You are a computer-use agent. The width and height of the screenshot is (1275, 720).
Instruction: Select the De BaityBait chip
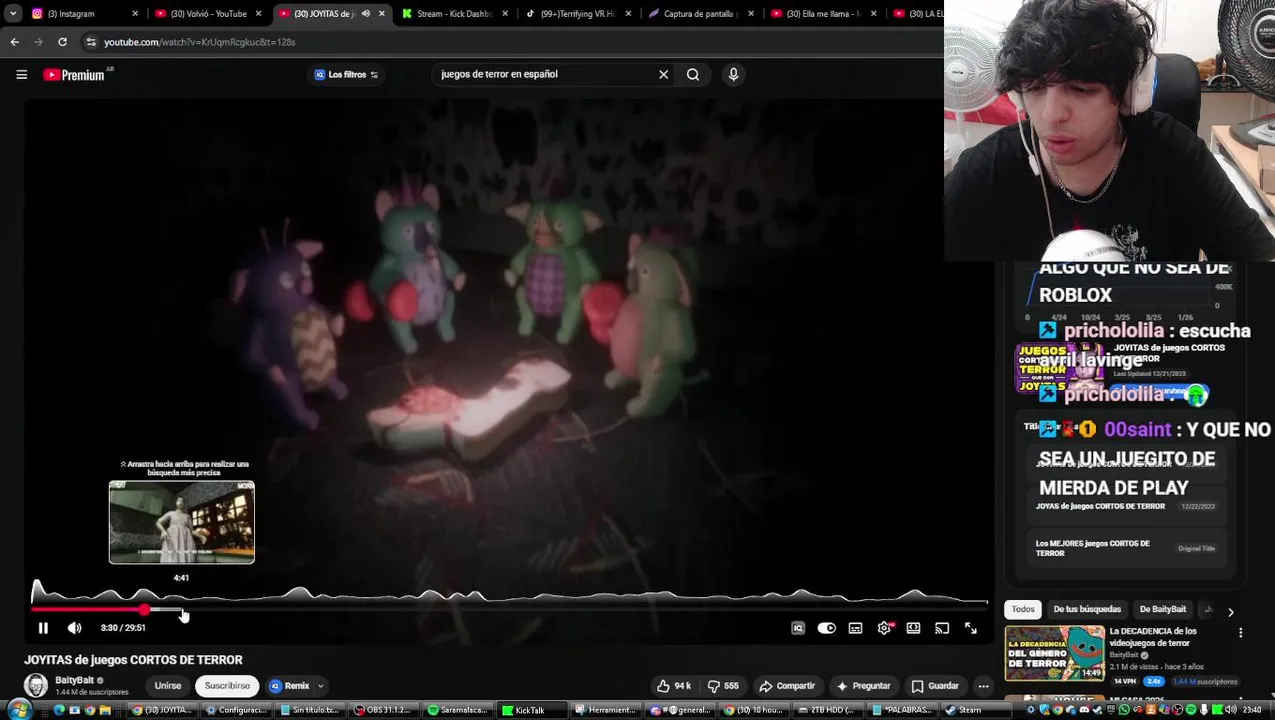click(x=1163, y=609)
